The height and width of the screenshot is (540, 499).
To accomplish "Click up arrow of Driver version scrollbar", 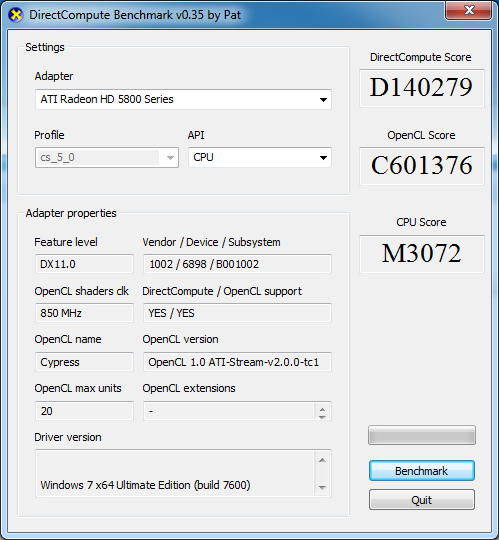I will coord(322,460).
